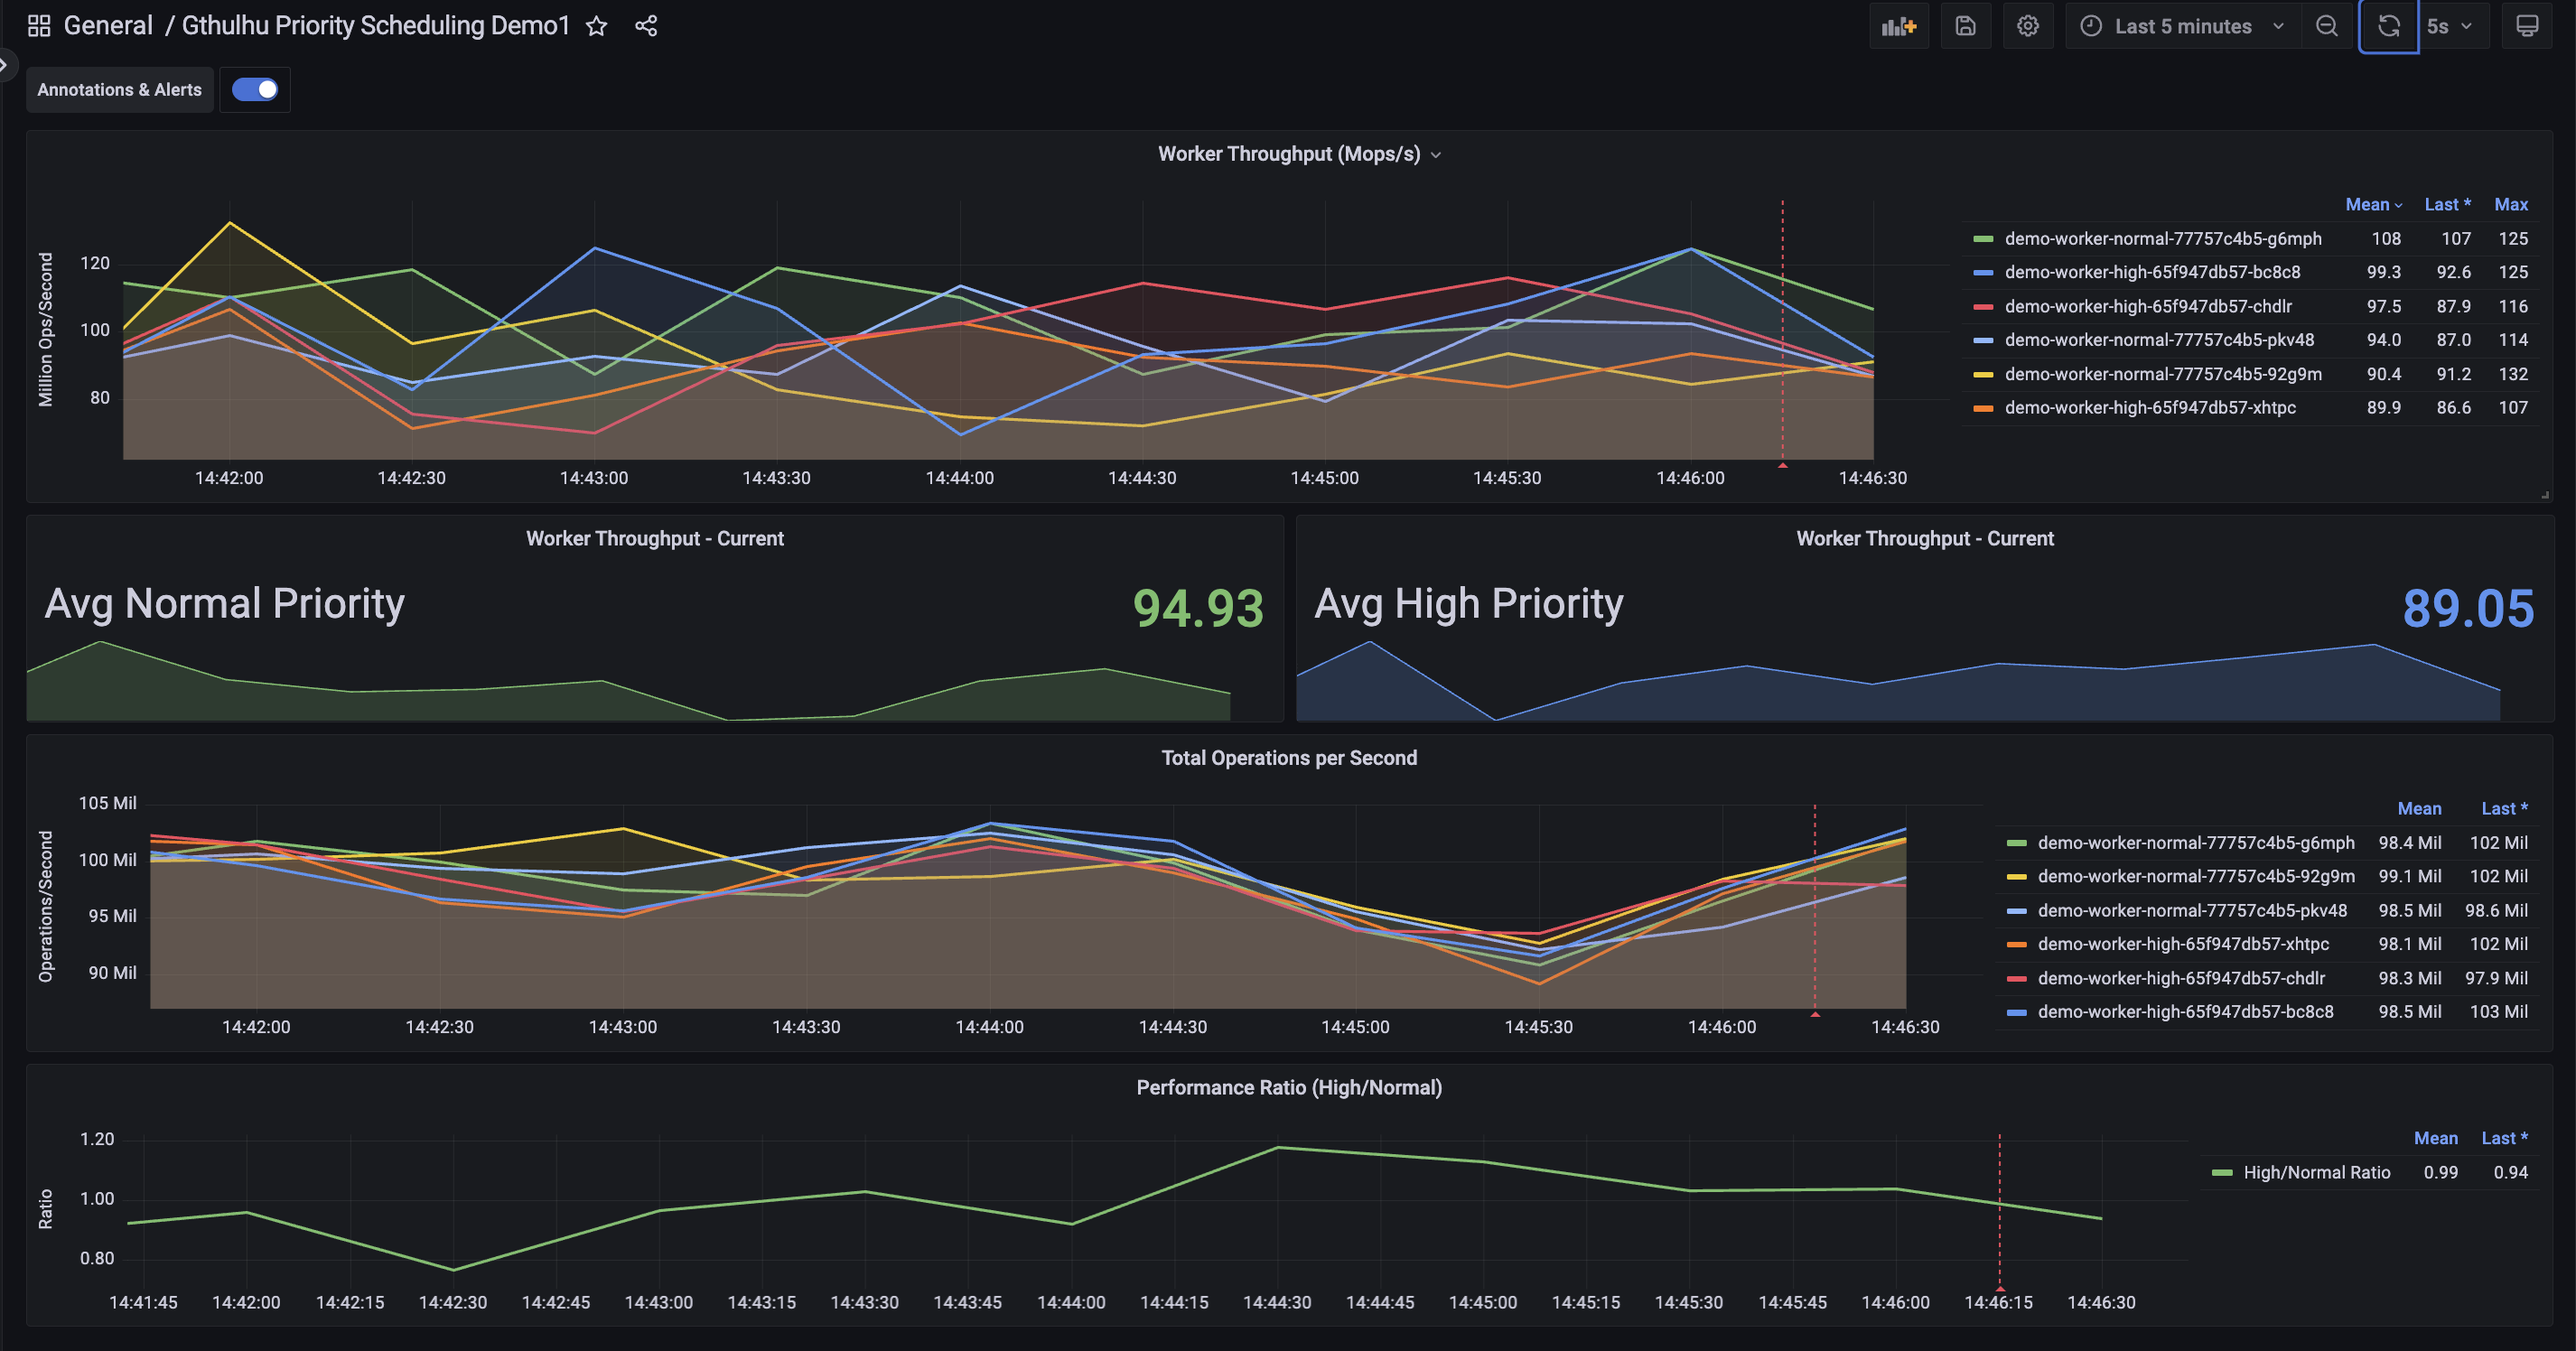Save the dashboard using disk icon
The width and height of the screenshot is (2576, 1351).
pos(1965,26)
